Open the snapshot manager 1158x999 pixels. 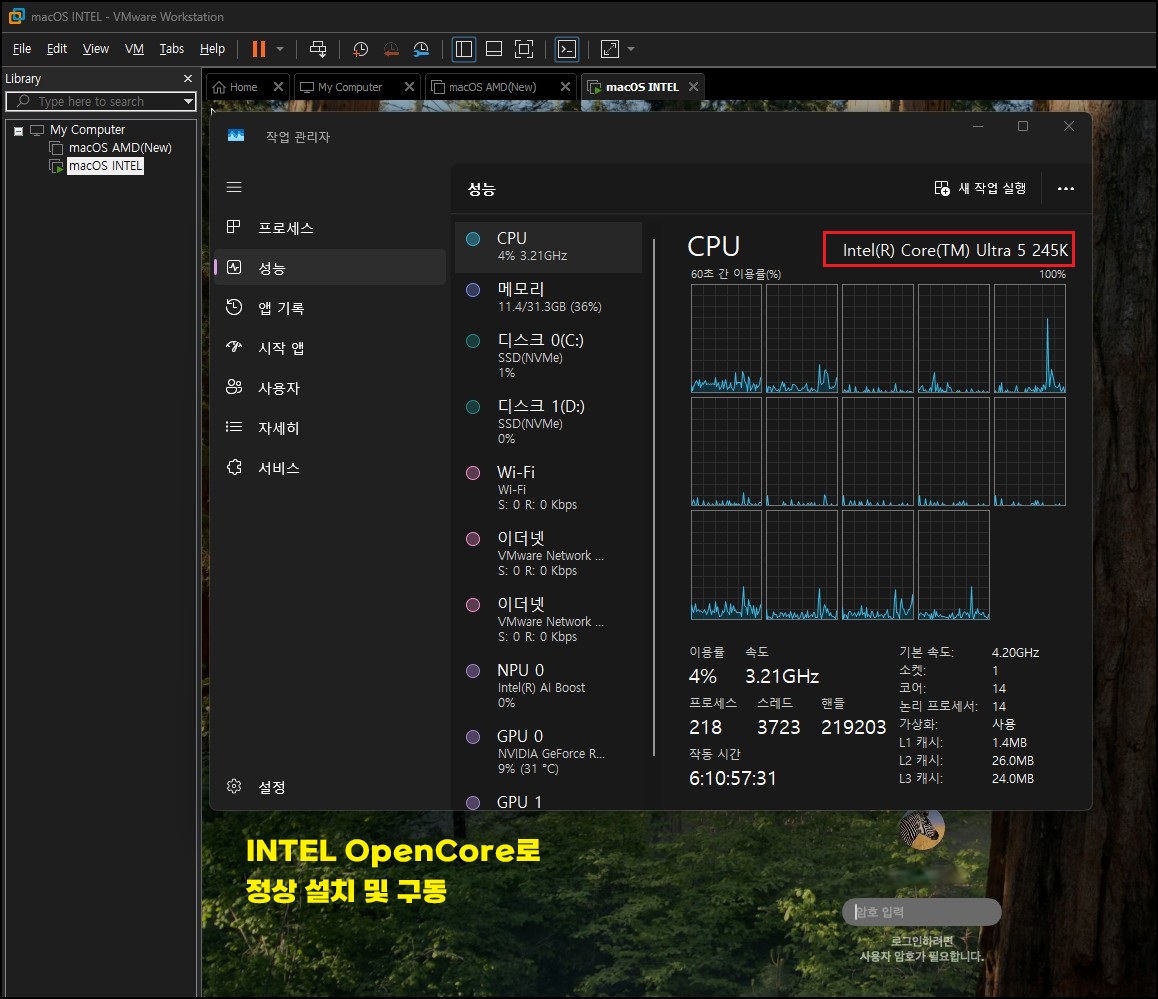[x=421, y=49]
